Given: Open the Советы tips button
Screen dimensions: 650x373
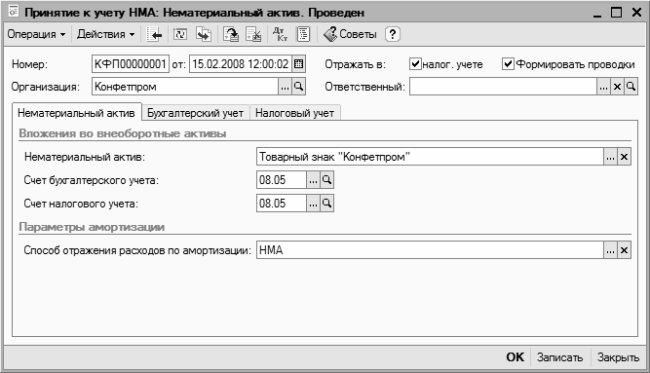Looking at the screenshot, I should pyautogui.click(x=349, y=34).
